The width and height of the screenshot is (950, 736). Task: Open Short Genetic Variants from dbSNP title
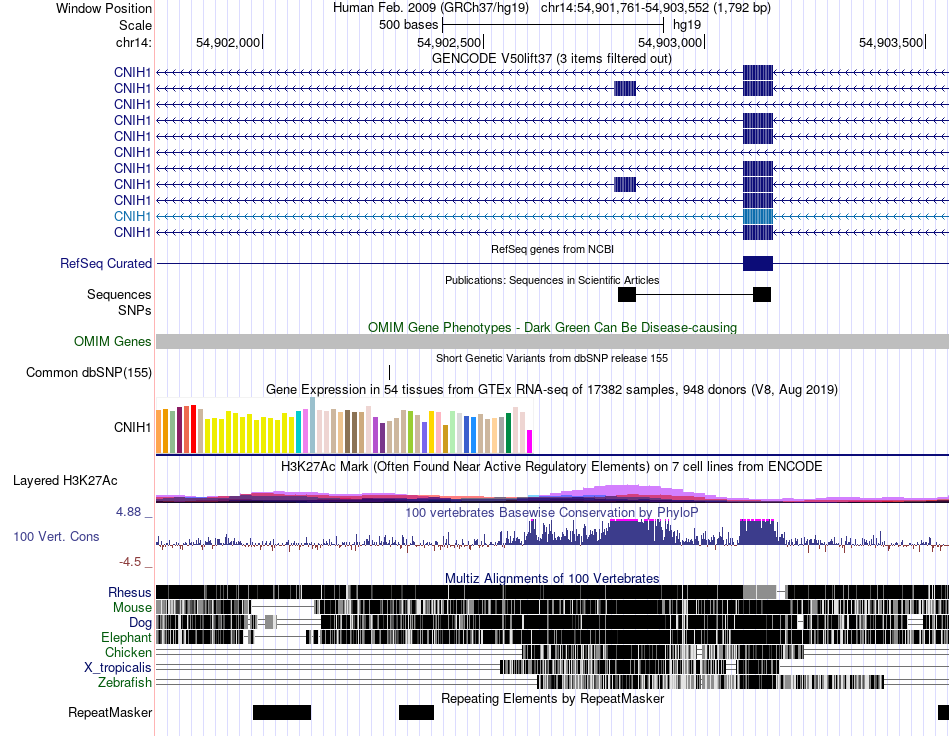click(552, 359)
